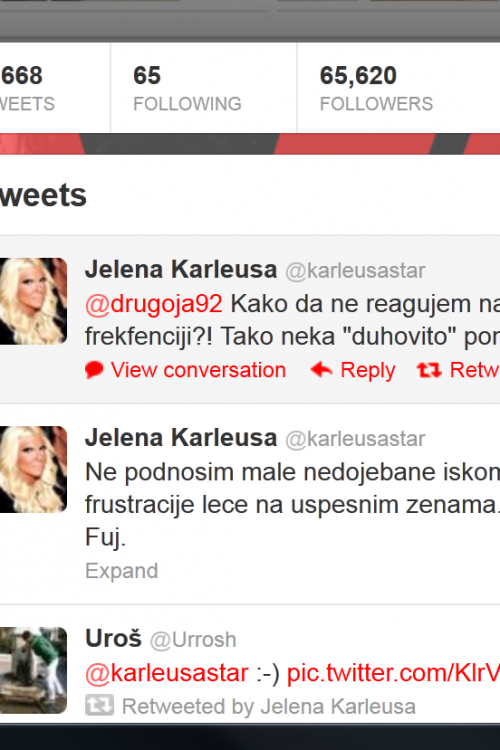Show the Tweets count stat
This screenshot has height=750, width=500.
tap(27, 88)
